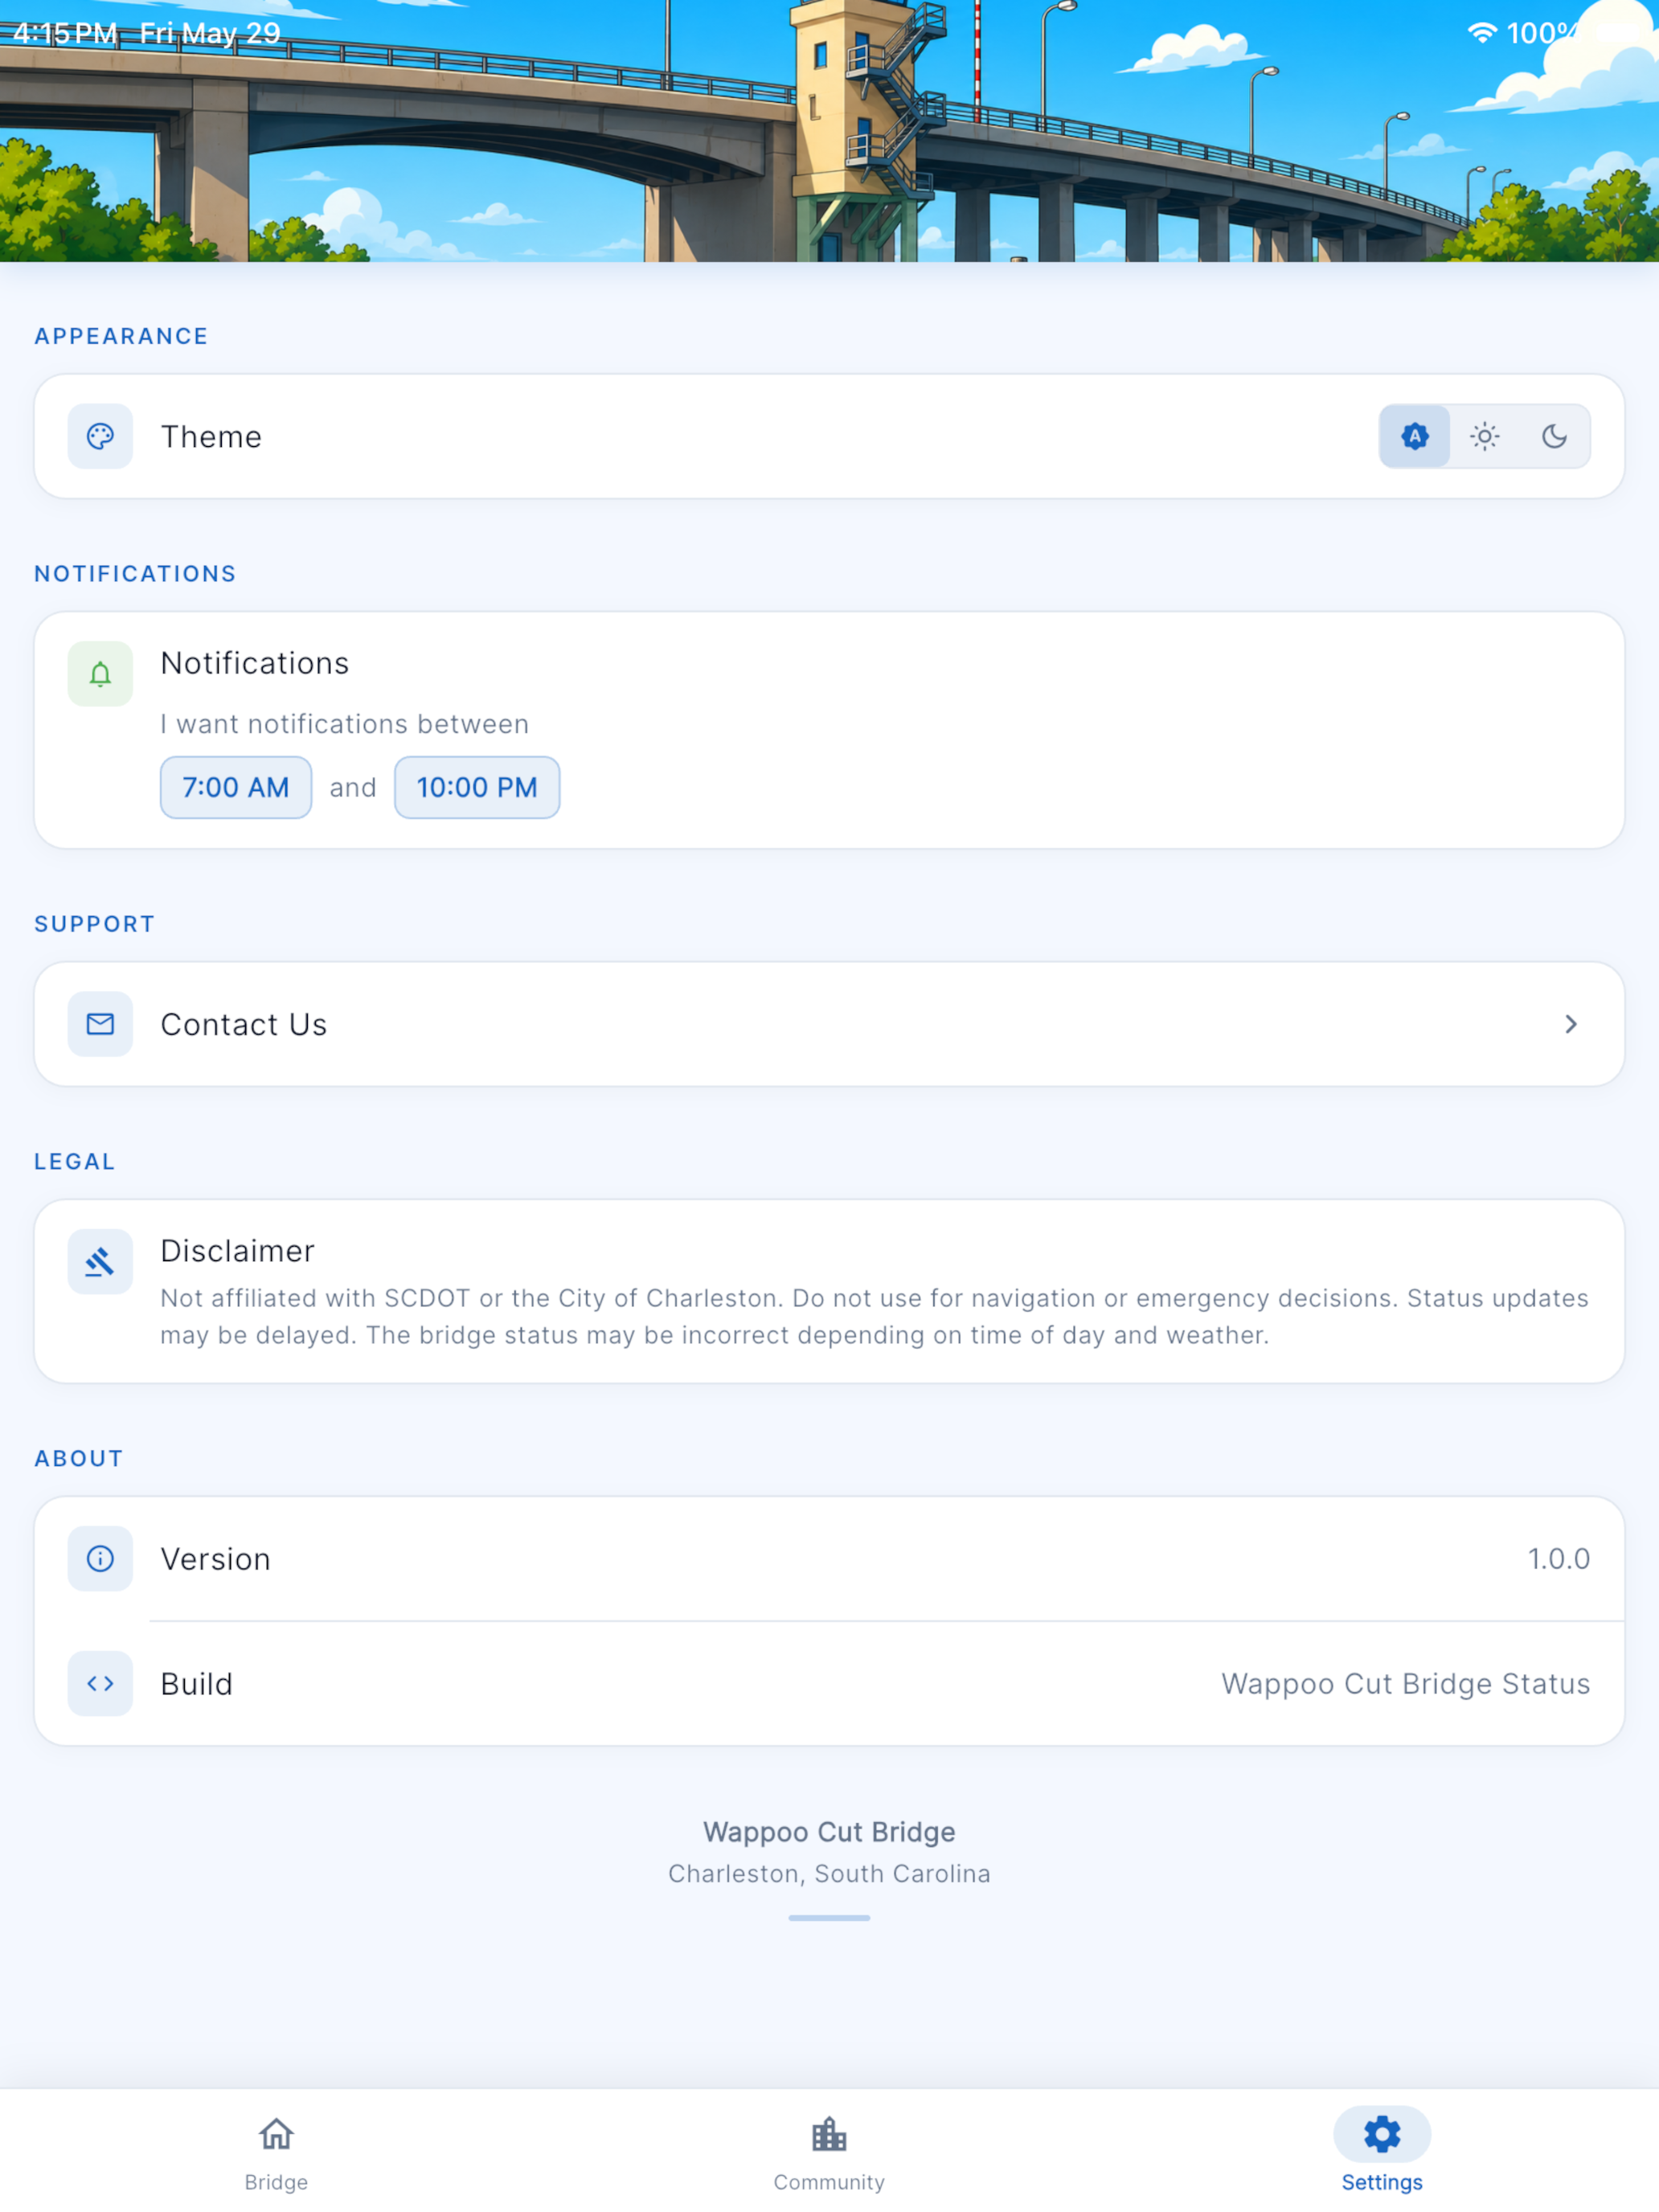The image size is (1659, 2212).
Task: Click the "NOTIFICATIONS" section header
Action: click(x=135, y=574)
